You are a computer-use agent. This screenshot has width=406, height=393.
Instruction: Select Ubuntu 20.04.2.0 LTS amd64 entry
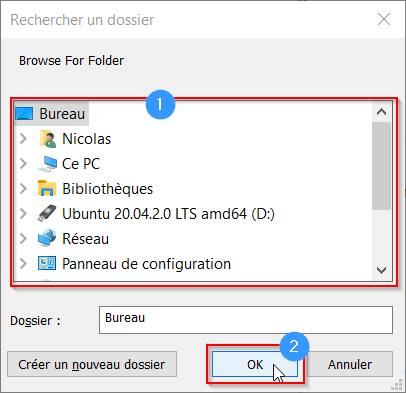coord(168,214)
